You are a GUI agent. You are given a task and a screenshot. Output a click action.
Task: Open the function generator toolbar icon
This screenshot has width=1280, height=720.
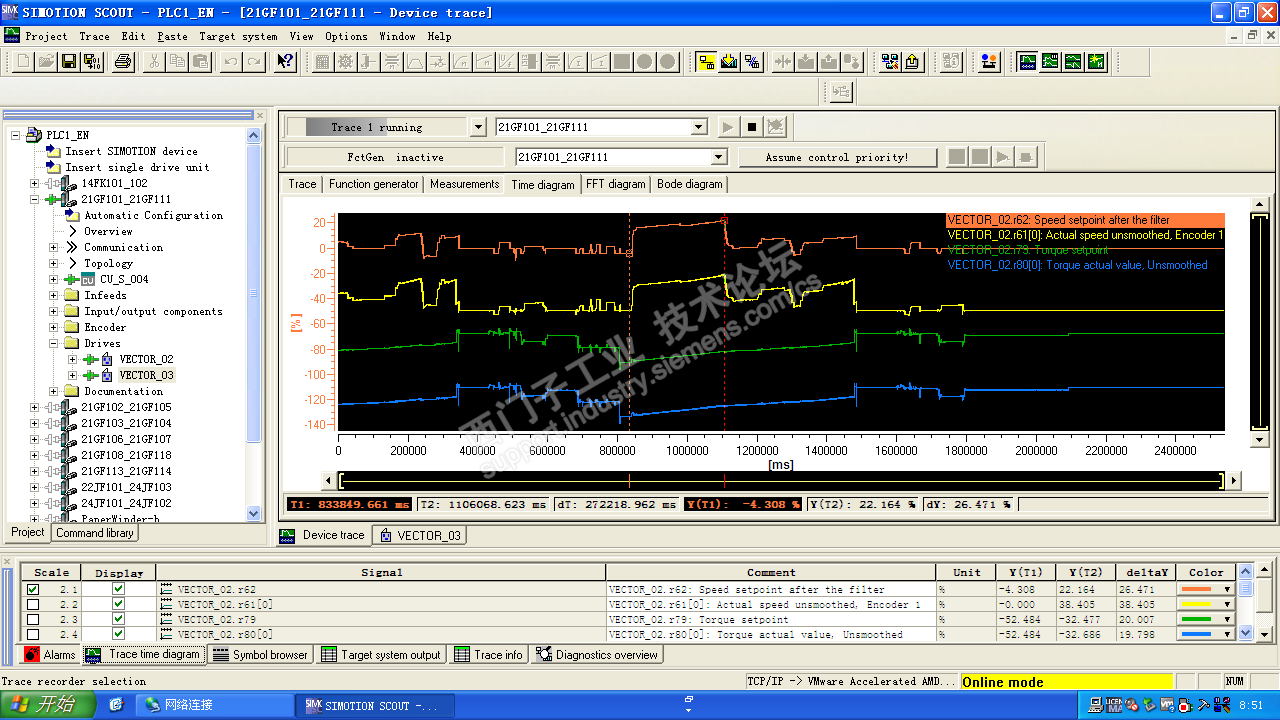(x=1050, y=62)
